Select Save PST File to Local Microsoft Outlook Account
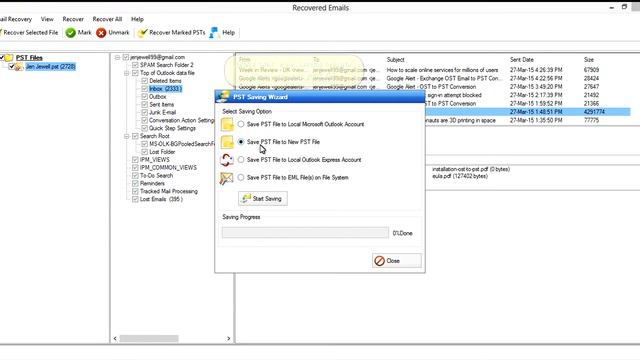 [241, 124]
